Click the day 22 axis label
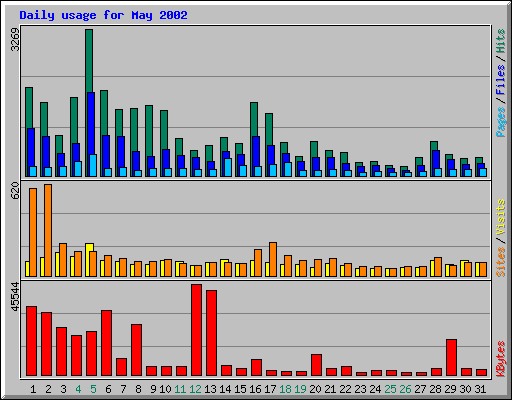This screenshot has height=400, width=512. point(345,389)
